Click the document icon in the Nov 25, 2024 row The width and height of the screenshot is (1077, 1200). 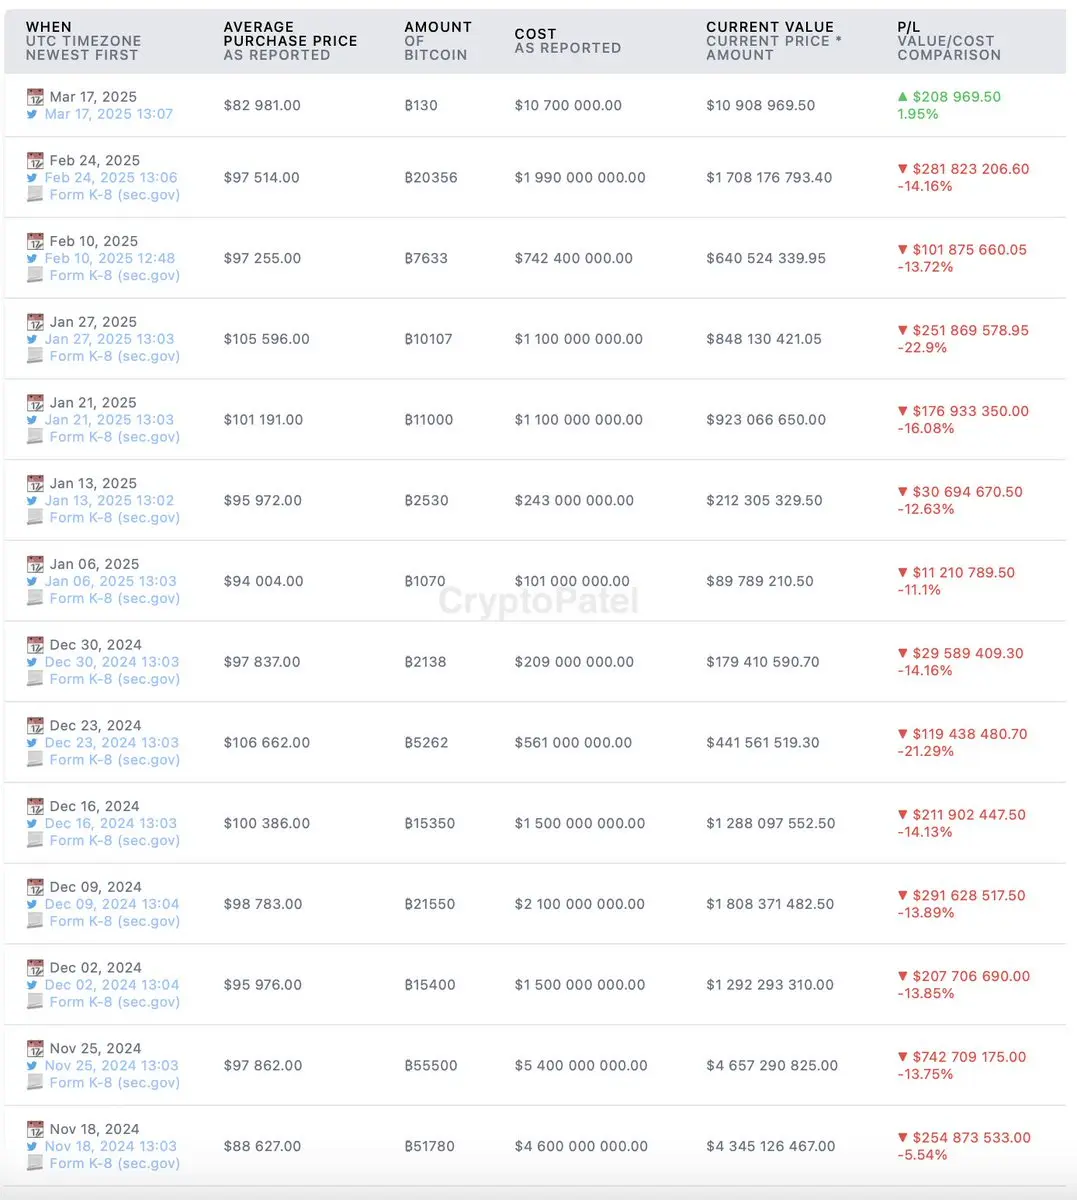35,1082
